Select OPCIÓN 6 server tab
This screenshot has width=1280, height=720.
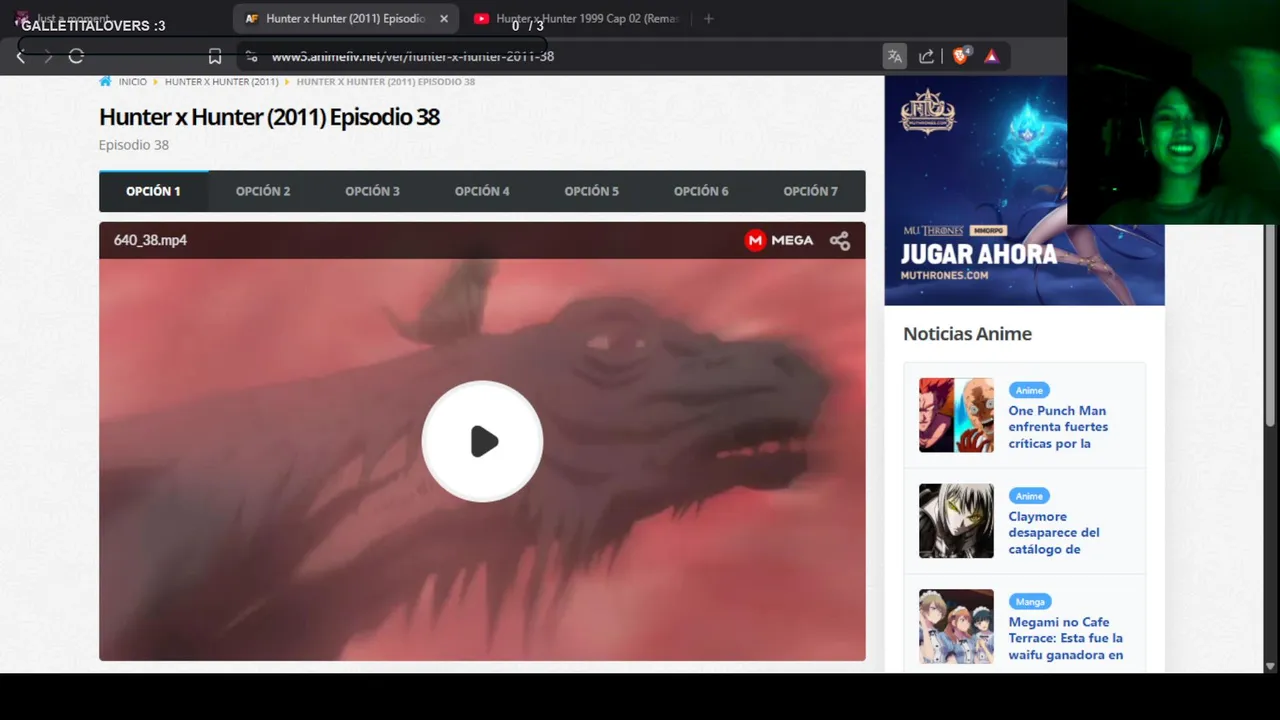701,191
